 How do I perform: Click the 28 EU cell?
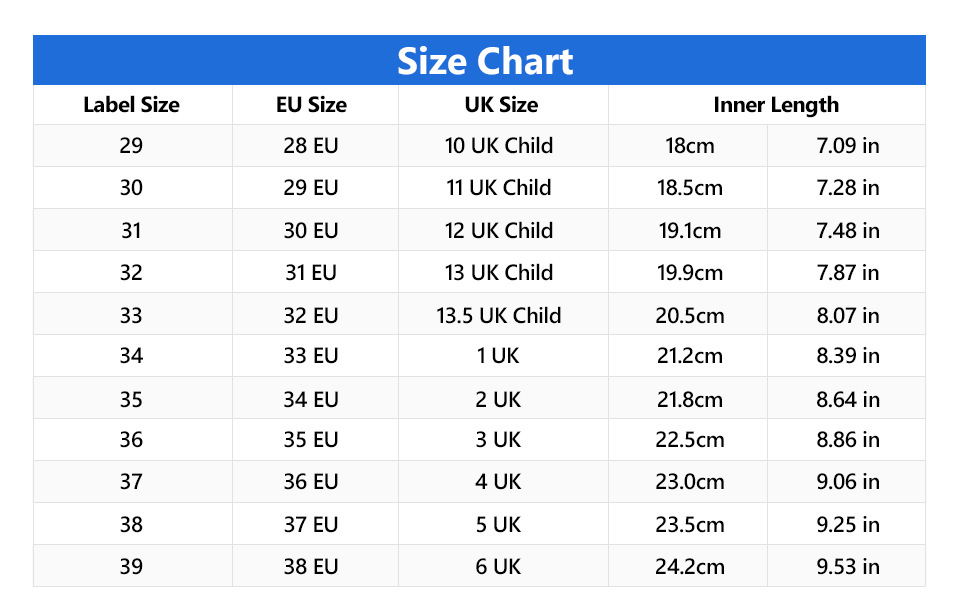click(311, 146)
